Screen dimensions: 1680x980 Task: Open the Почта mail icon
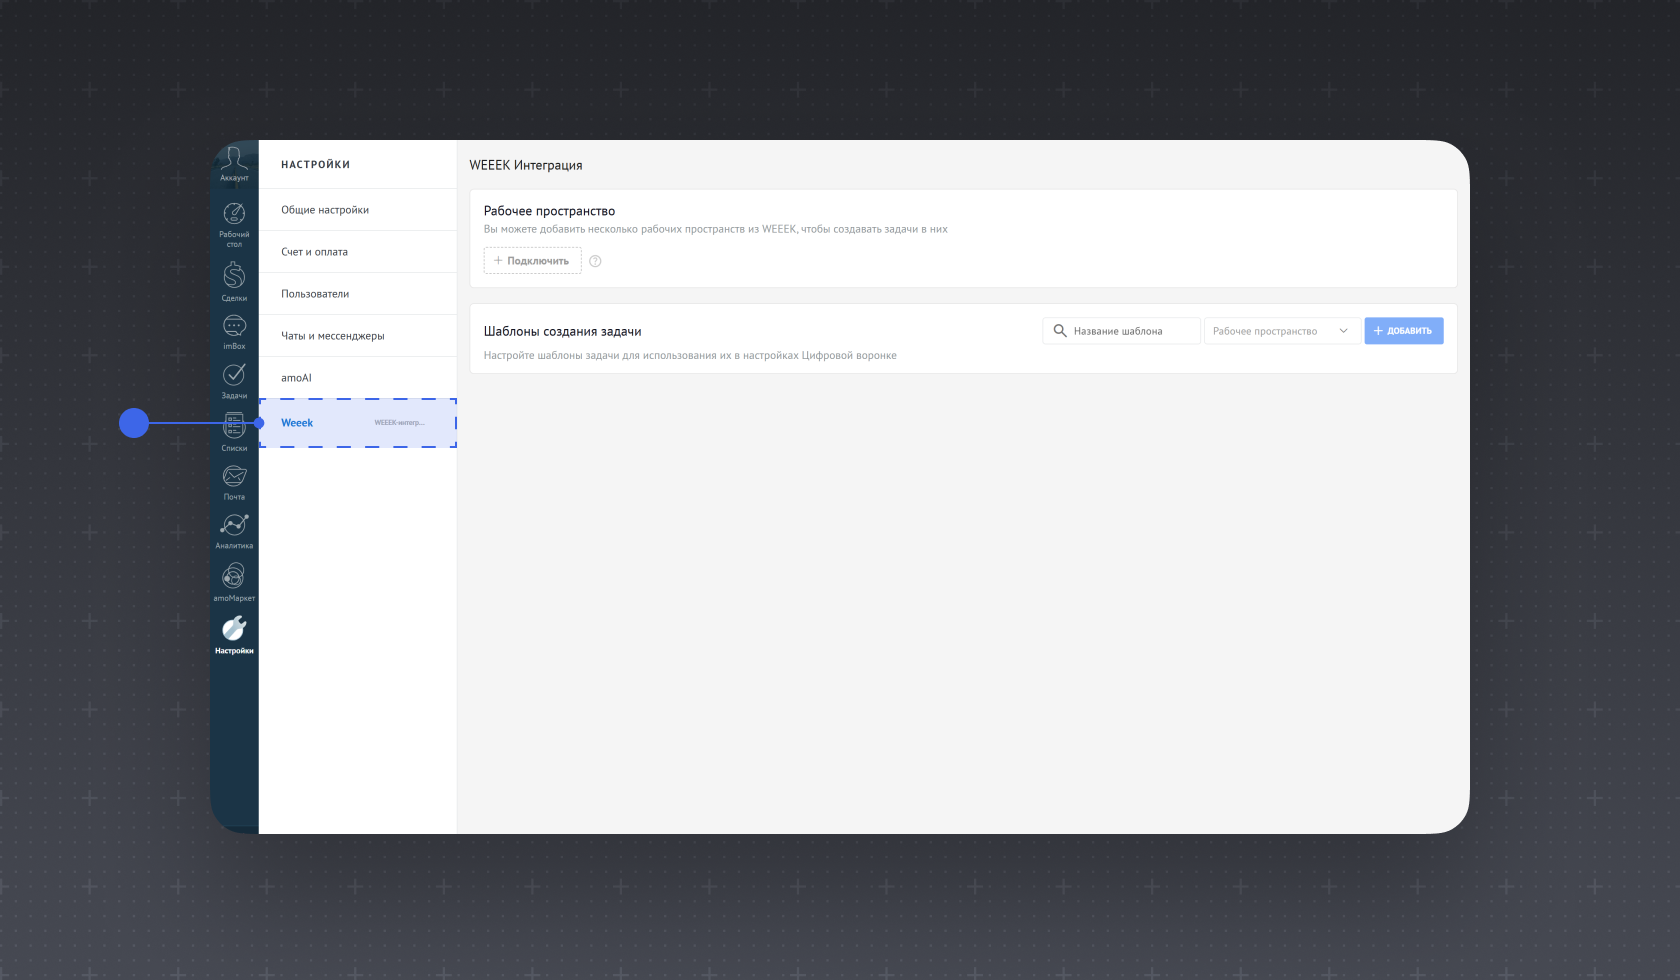(x=234, y=482)
